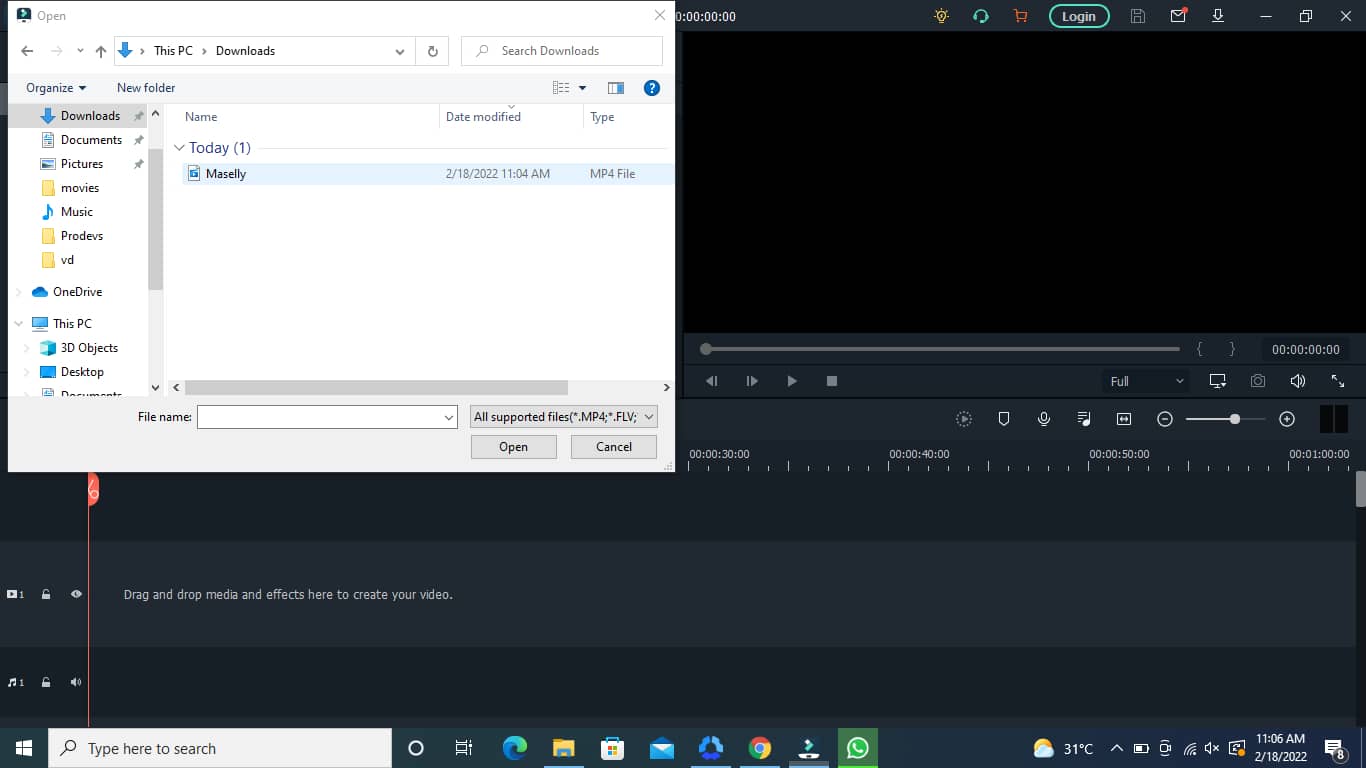Image resolution: width=1366 pixels, height=768 pixels.
Task: Click the render preview dotted play icon
Action: coord(964,419)
